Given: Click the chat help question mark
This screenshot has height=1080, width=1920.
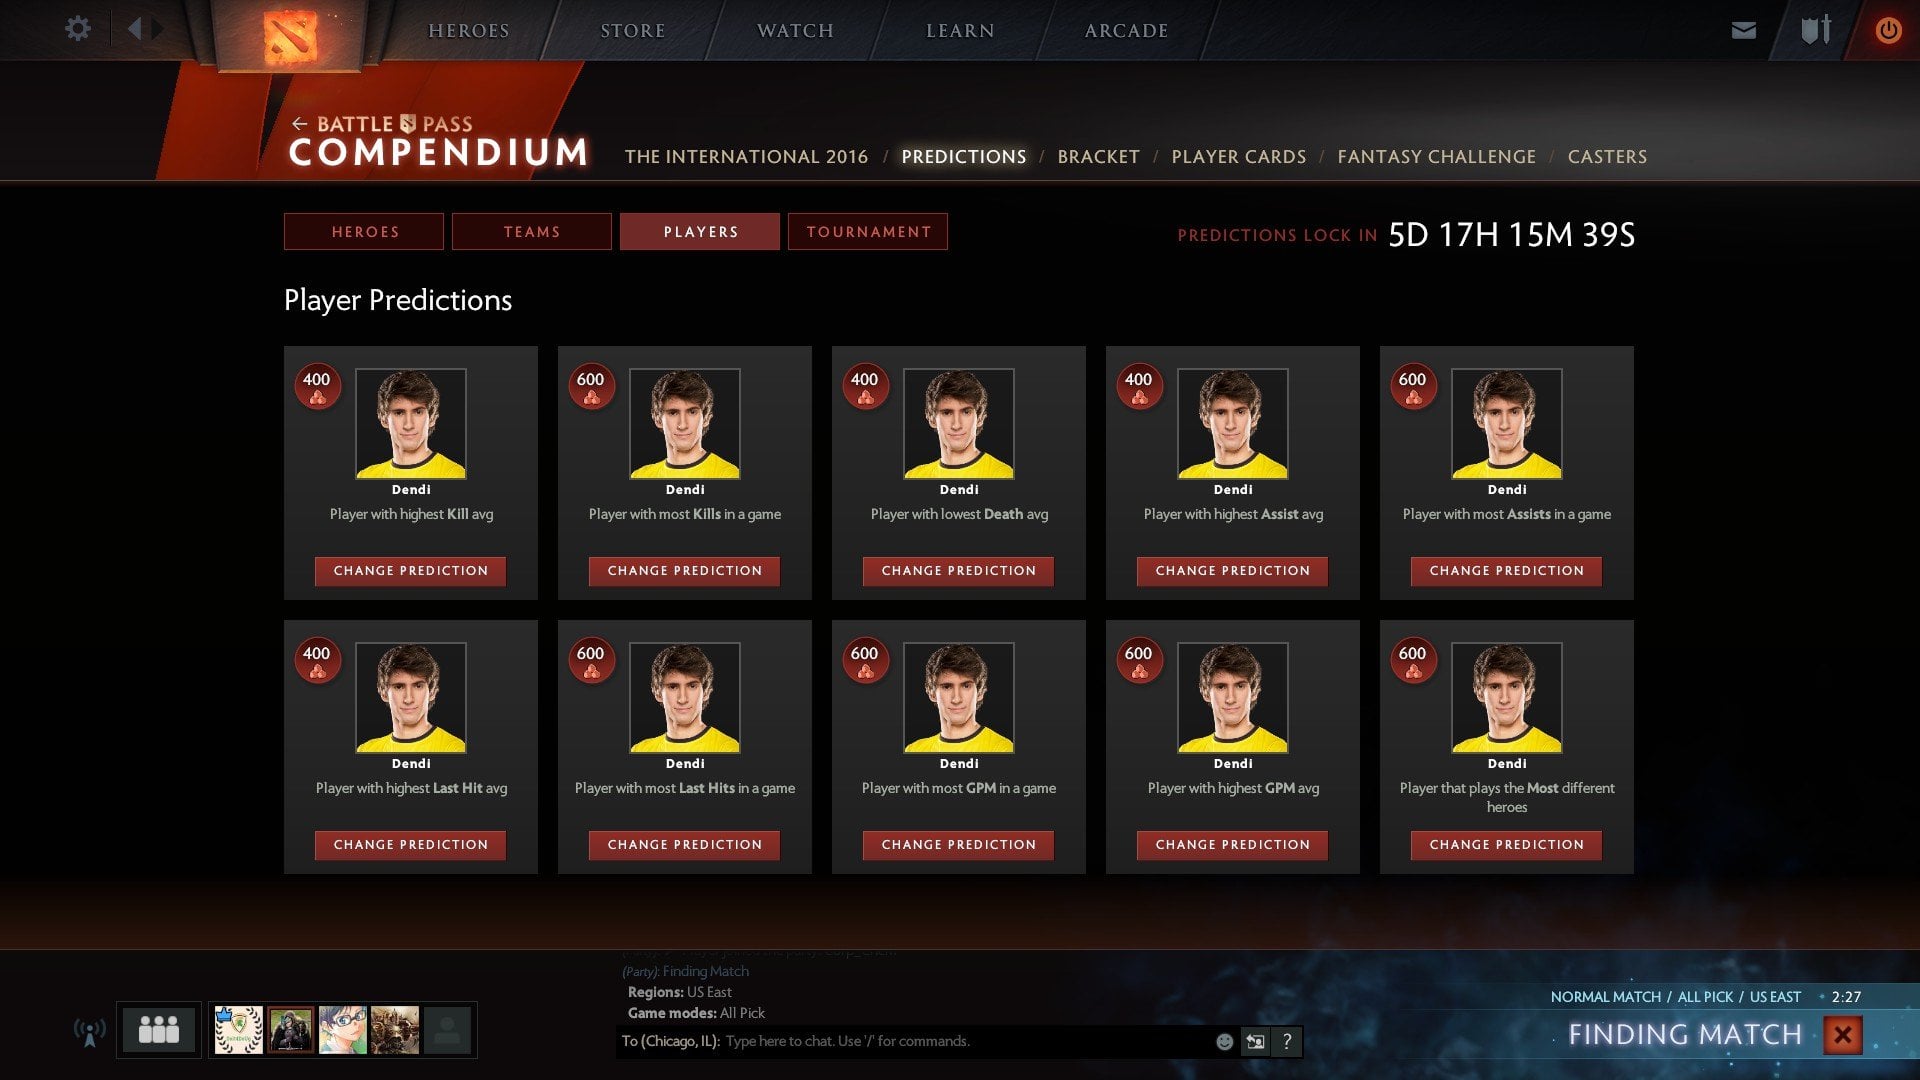Looking at the screenshot, I should coord(1287,1042).
